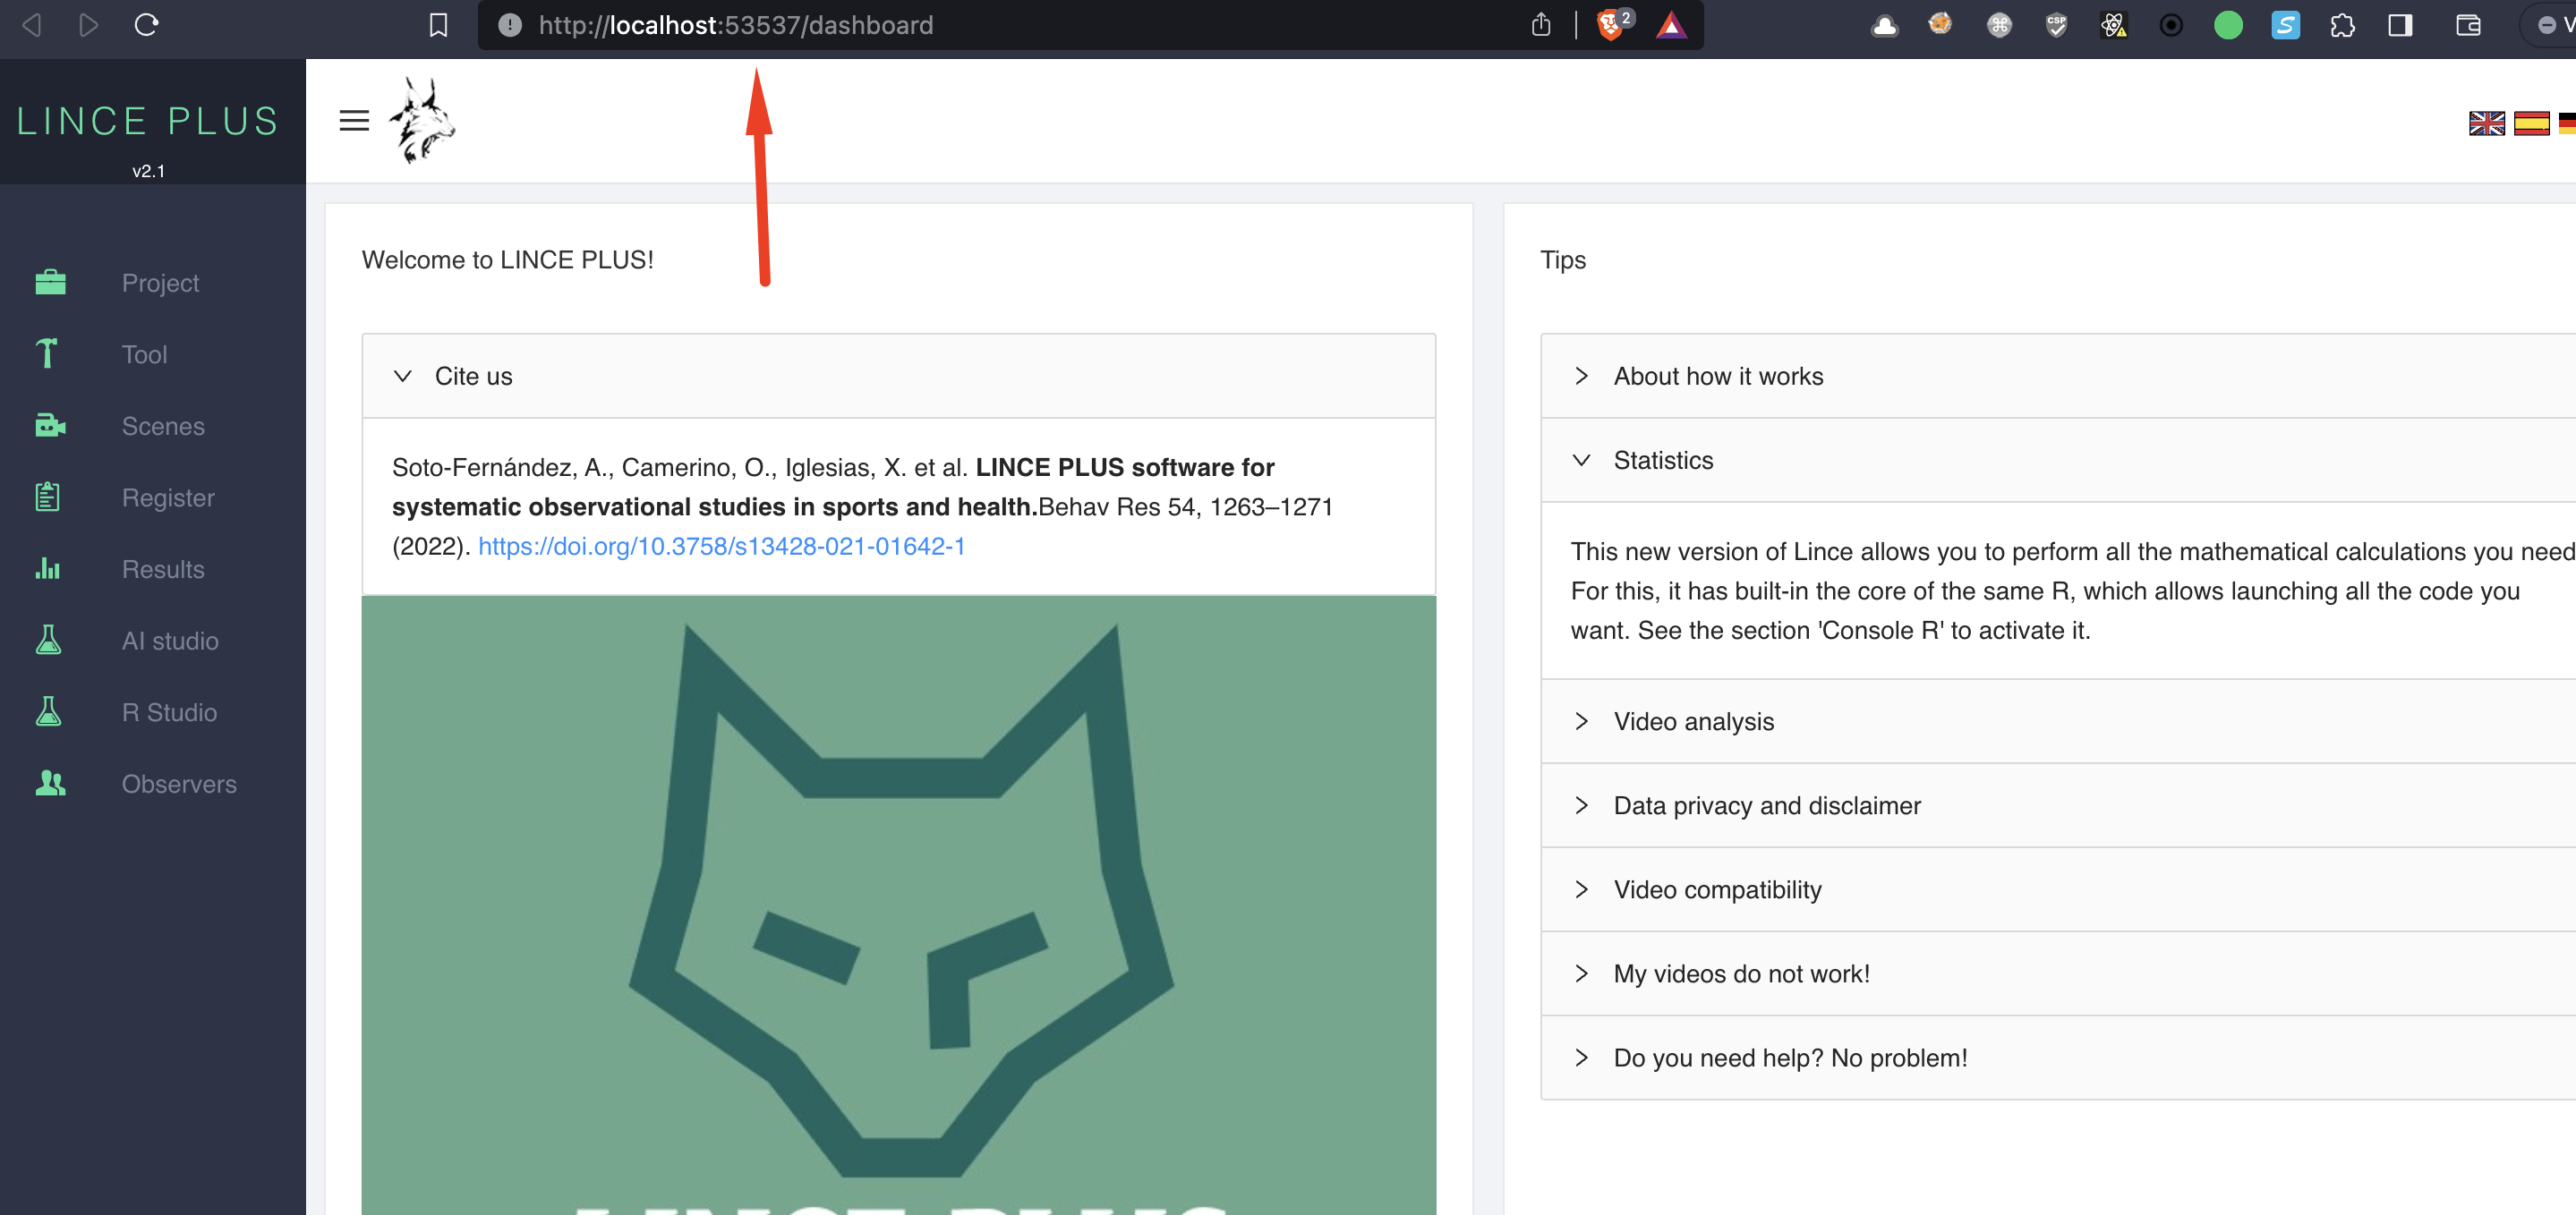This screenshot has width=2576, height=1215.
Task: Open the AI studio menu item
Action: click(x=170, y=640)
